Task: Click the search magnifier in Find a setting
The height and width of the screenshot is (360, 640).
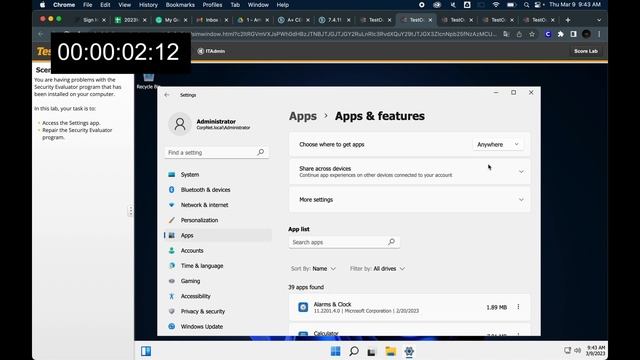Action: point(260,152)
